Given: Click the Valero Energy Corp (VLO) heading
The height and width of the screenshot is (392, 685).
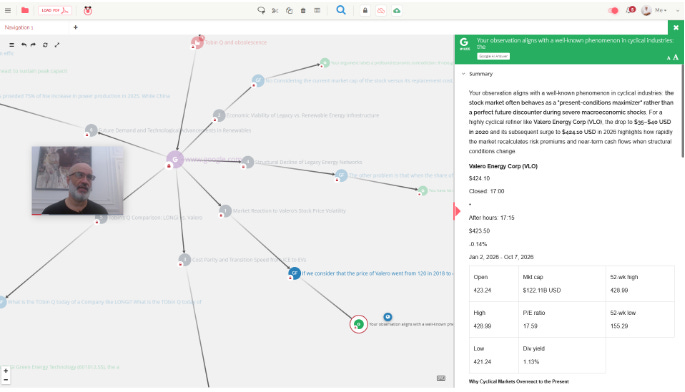Looking at the screenshot, I should tap(503, 166).
